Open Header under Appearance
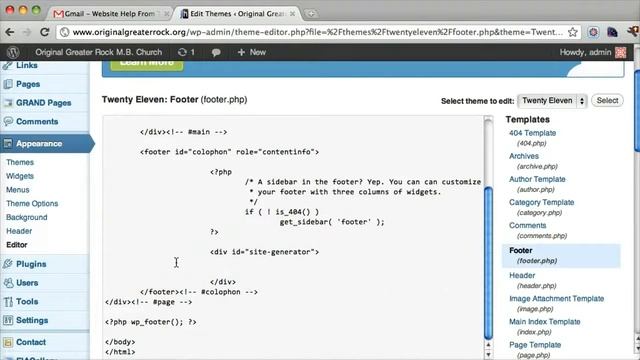640x360 pixels. [x=19, y=231]
